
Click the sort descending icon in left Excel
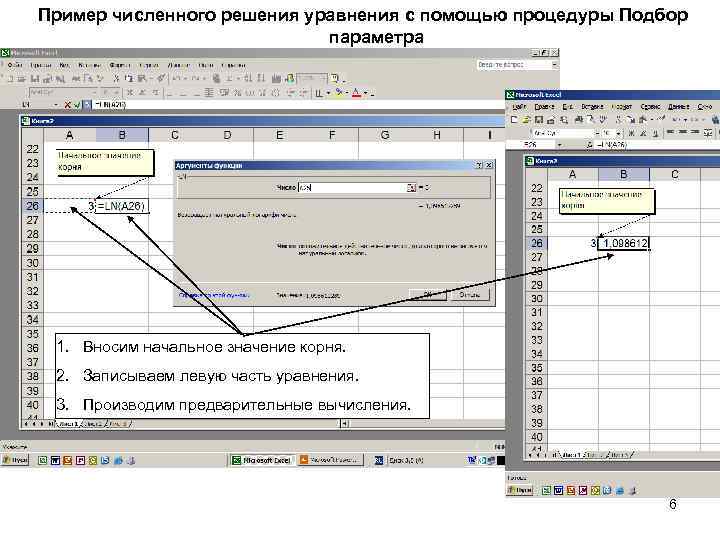[x=261, y=79]
